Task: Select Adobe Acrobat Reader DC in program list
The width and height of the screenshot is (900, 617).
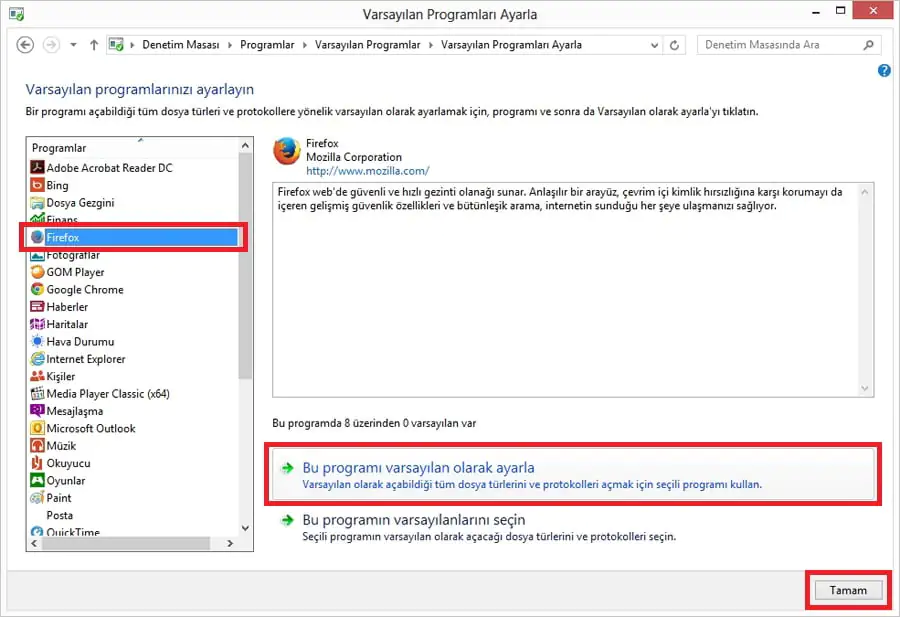Action: pos(99,167)
